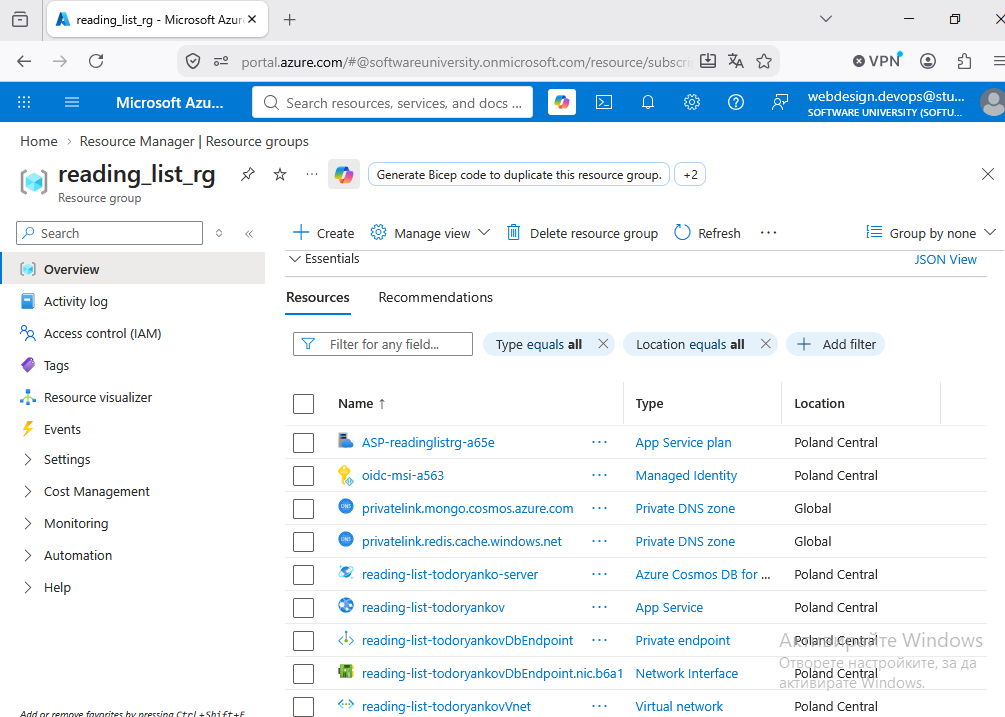Collapse the left navigation menu
The image size is (1005, 717).
click(249, 234)
